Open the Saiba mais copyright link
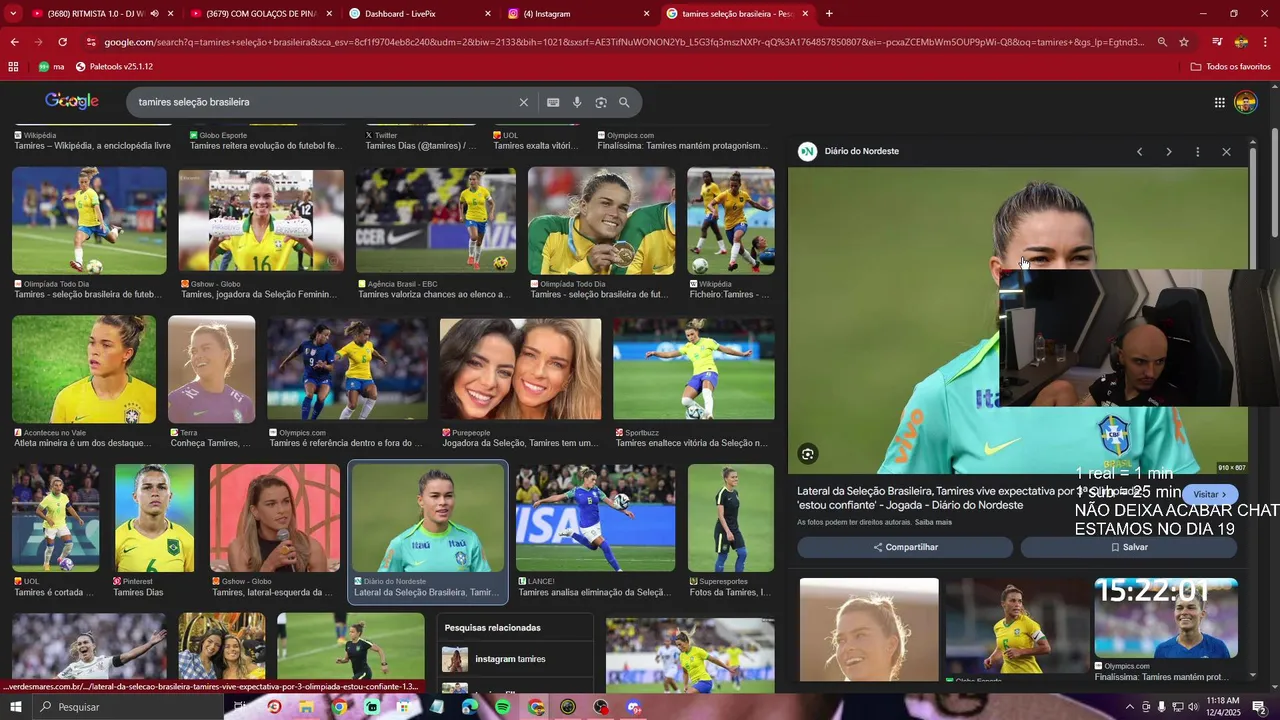1280x720 pixels. tap(933, 522)
